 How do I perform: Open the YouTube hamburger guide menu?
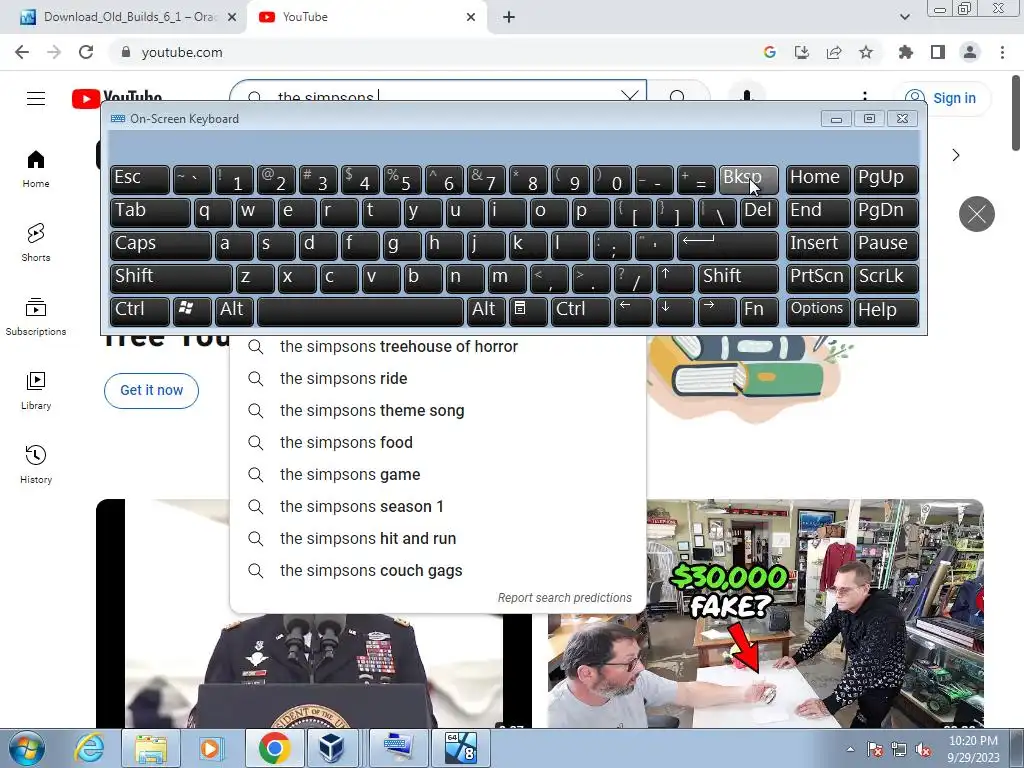click(36, 98)
